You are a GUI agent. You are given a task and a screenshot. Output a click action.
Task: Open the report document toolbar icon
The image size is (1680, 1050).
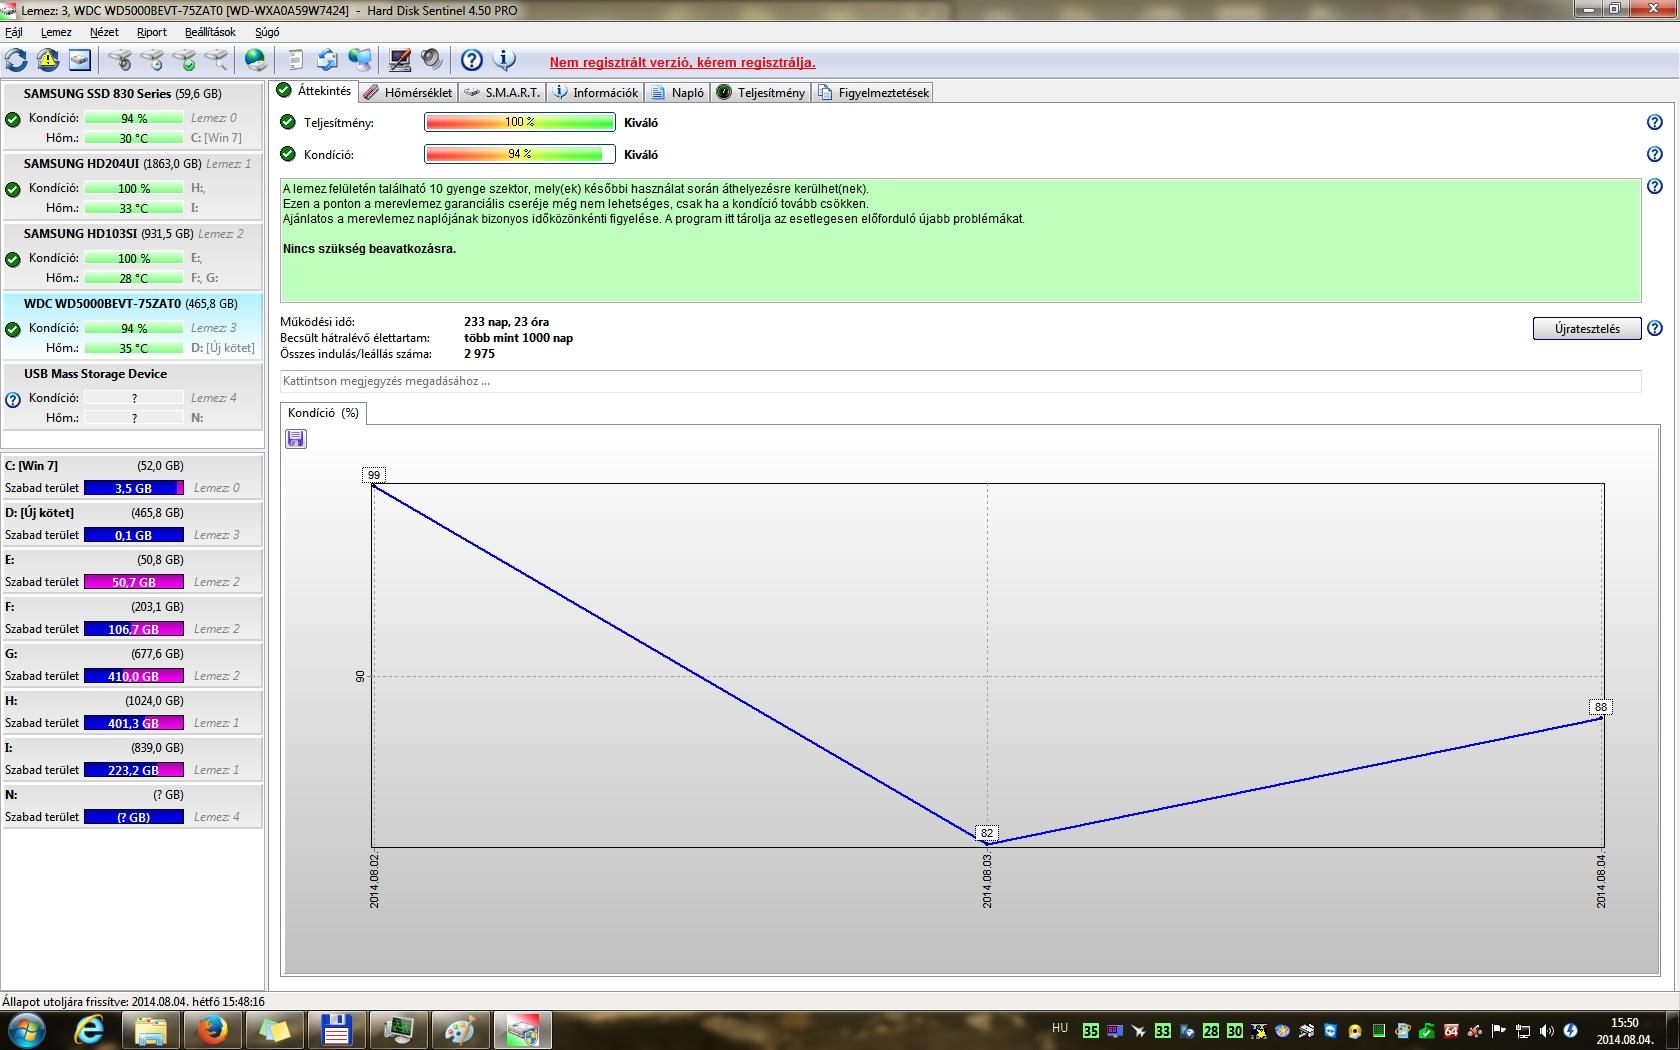click(296, 60)
